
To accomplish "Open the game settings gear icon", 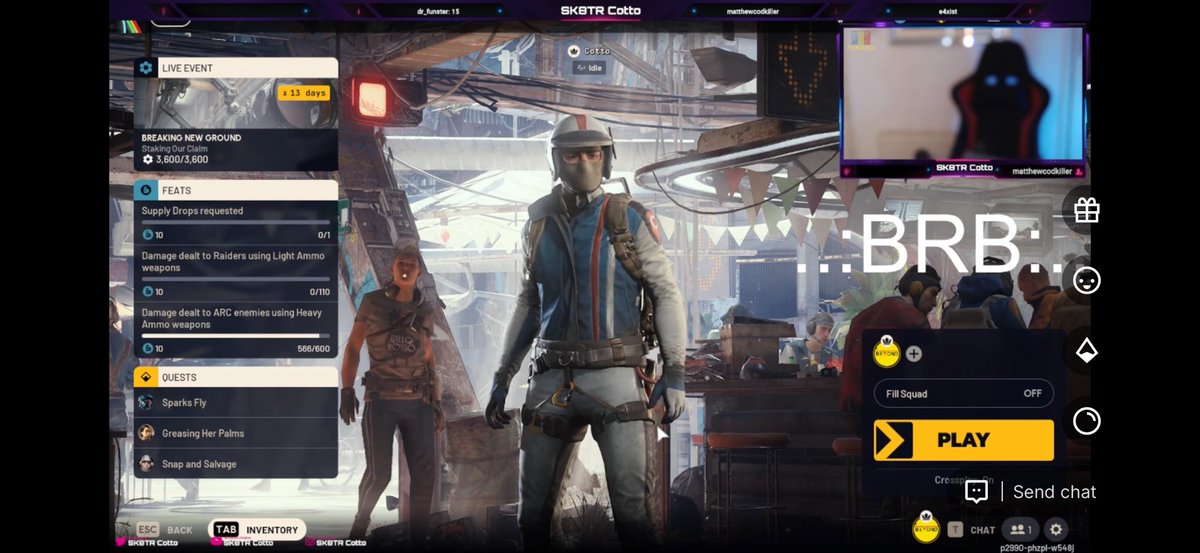I will [1056, 530].
